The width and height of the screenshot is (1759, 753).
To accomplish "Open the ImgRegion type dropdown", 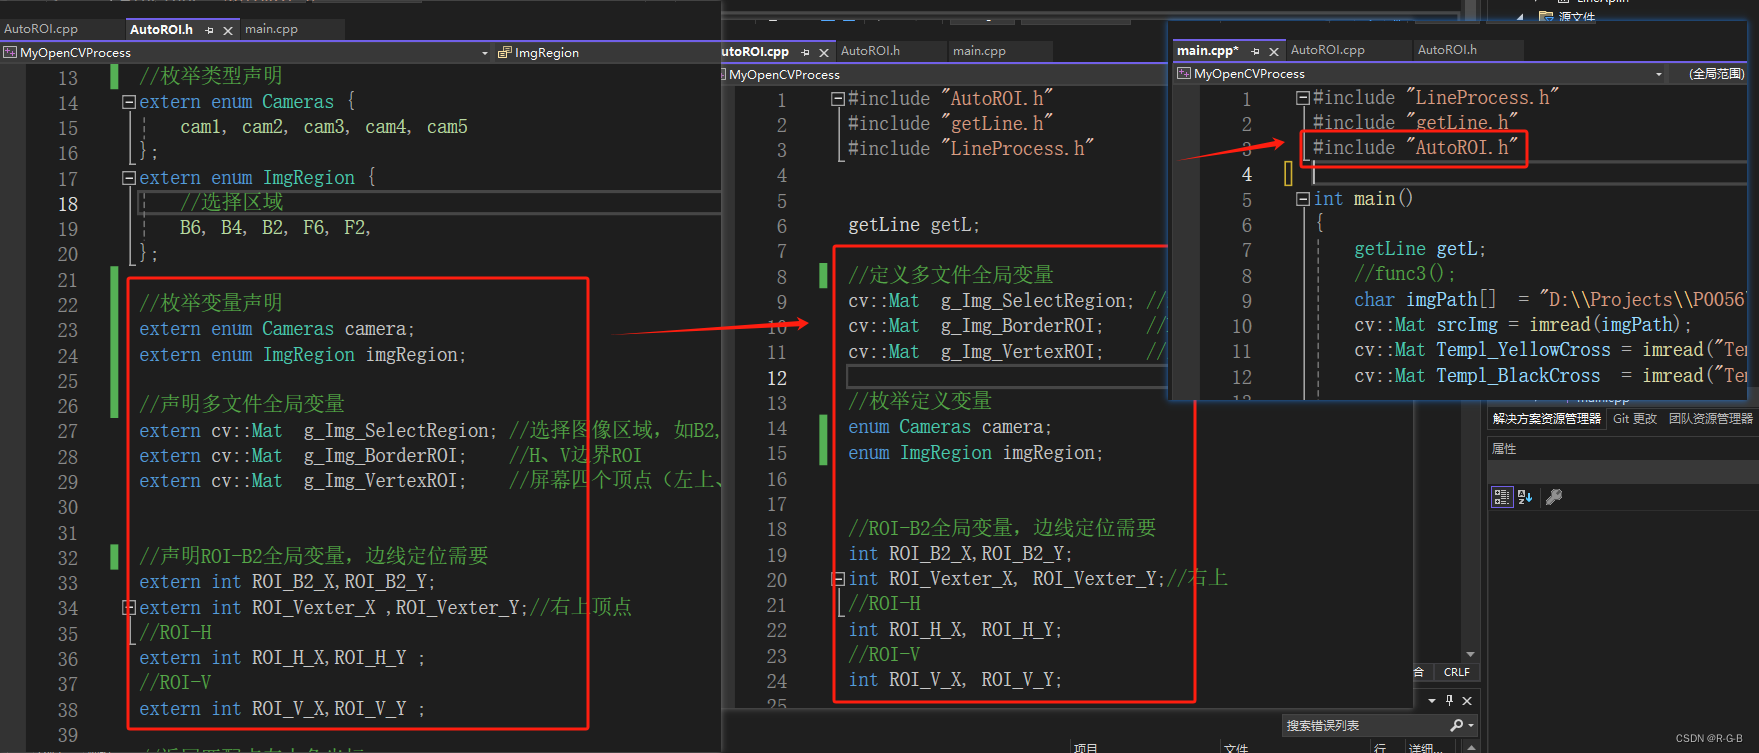I will point(608,52).
